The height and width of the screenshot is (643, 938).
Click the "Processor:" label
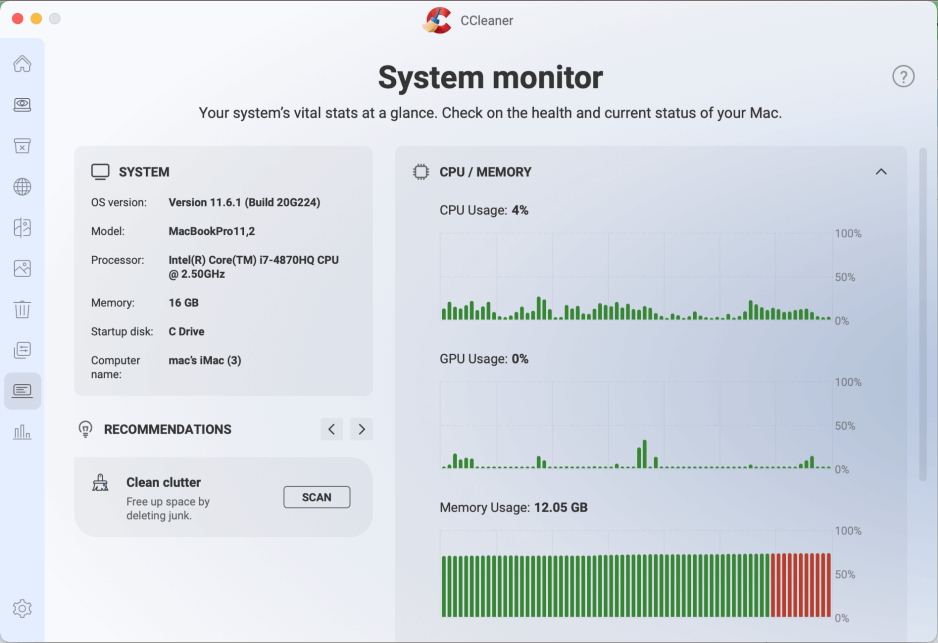click(117, 260)
